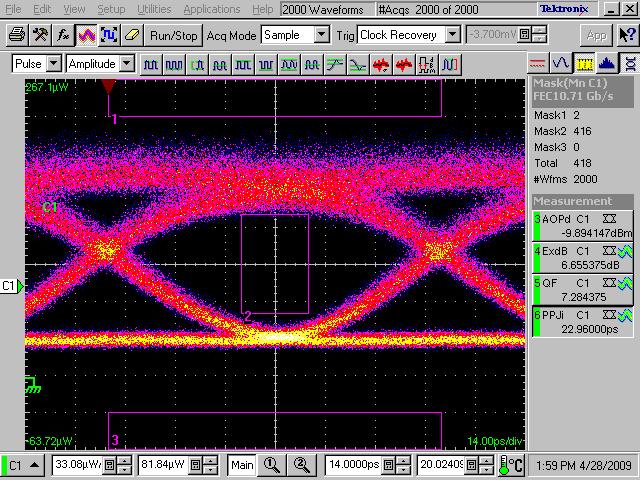Click the thermometer temperature compensation icon
Viewport: 640px width, 480px height.
[x=512, y=465]
